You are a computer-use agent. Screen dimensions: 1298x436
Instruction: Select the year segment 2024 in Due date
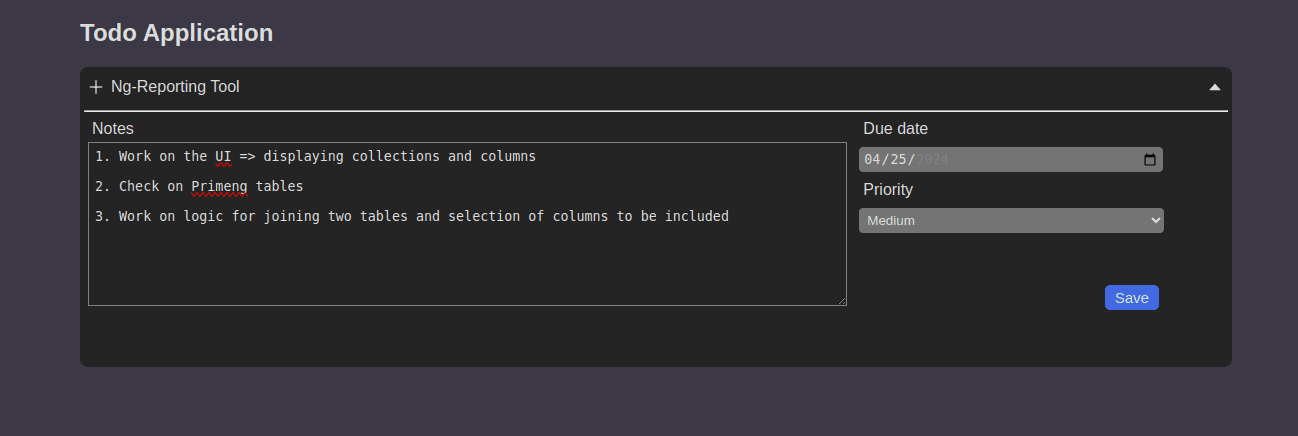pos(931,159)
